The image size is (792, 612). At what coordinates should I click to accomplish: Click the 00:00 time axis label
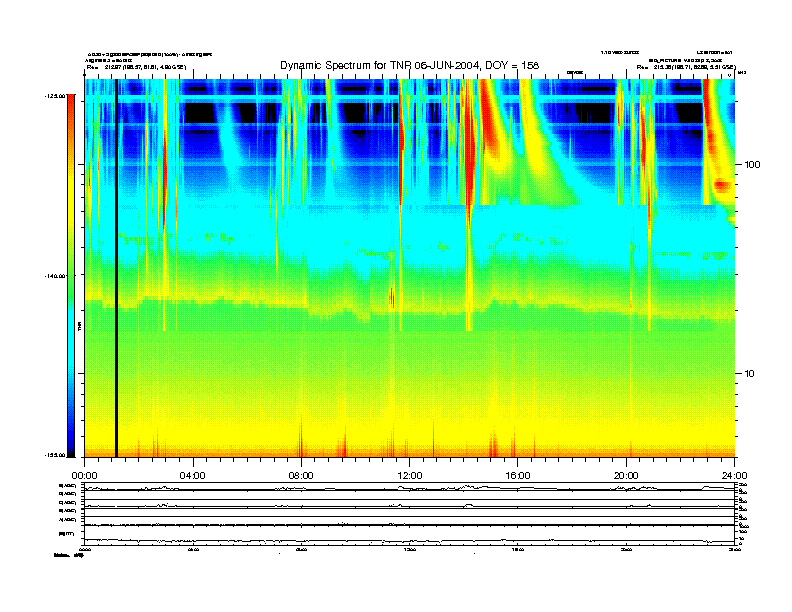tap(84, 475)
